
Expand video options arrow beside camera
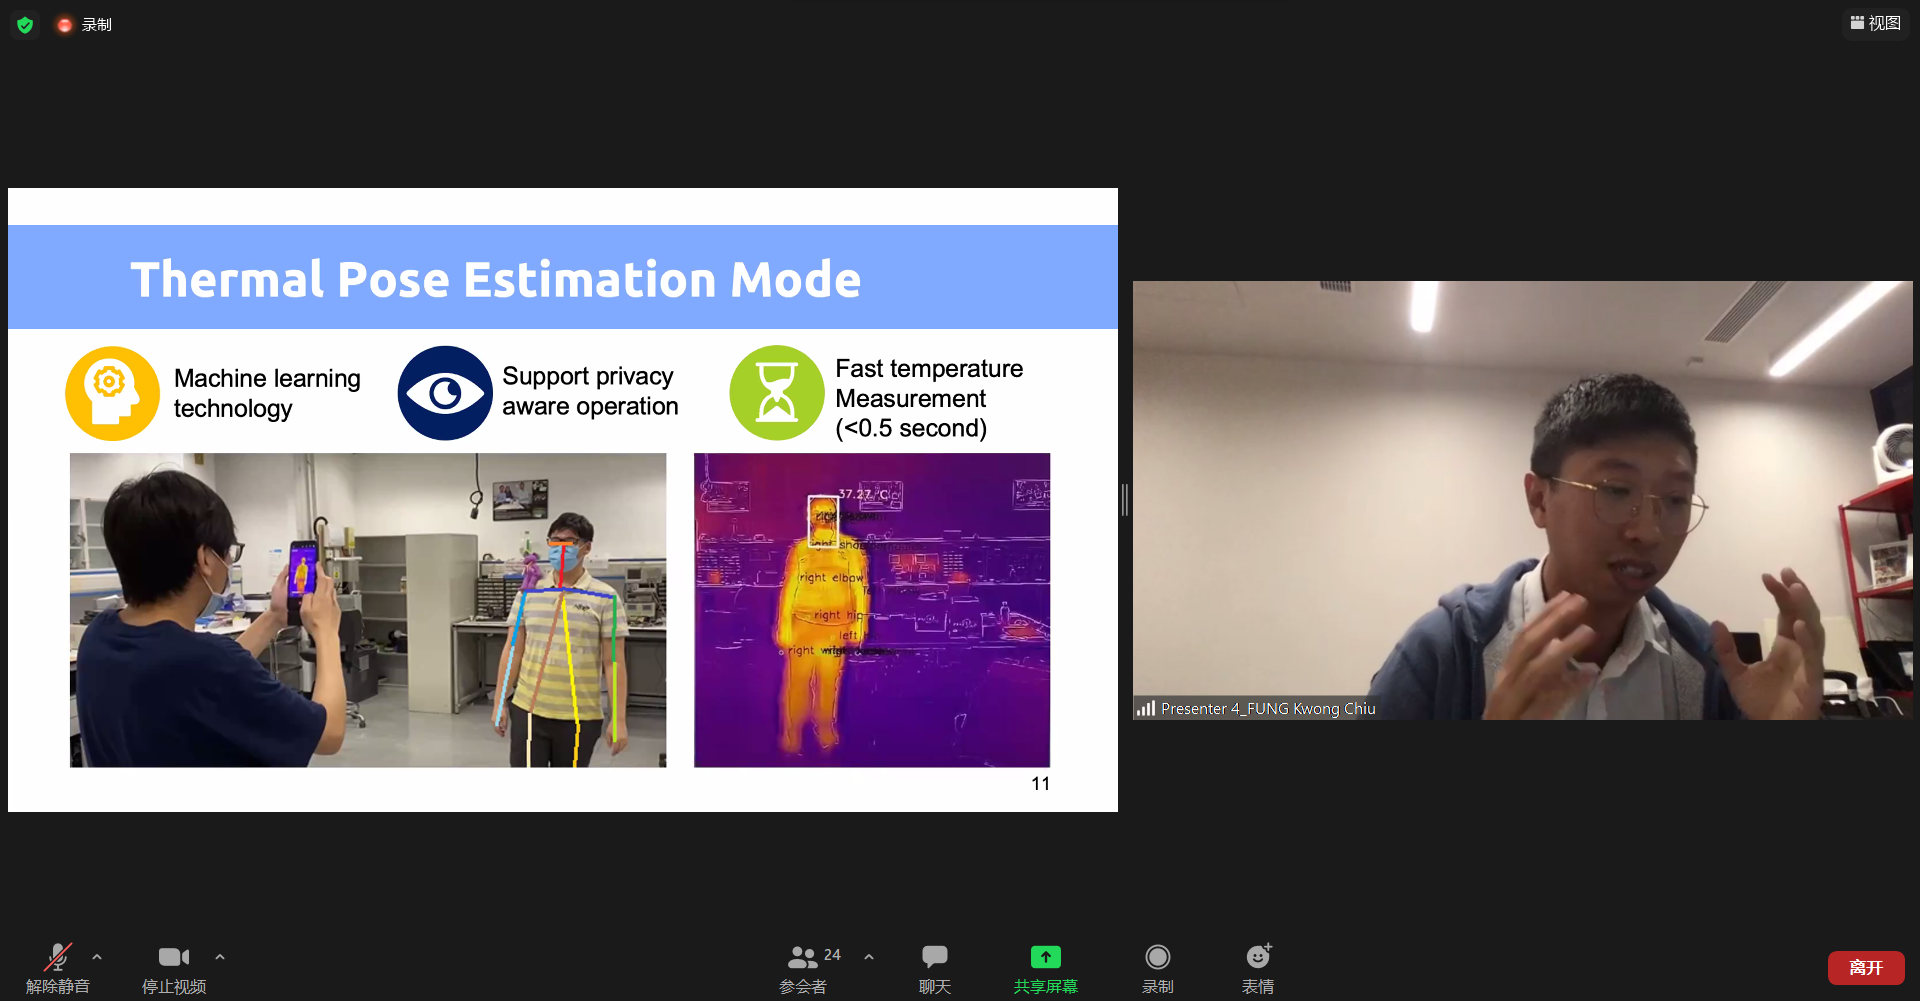pos(220,957)
